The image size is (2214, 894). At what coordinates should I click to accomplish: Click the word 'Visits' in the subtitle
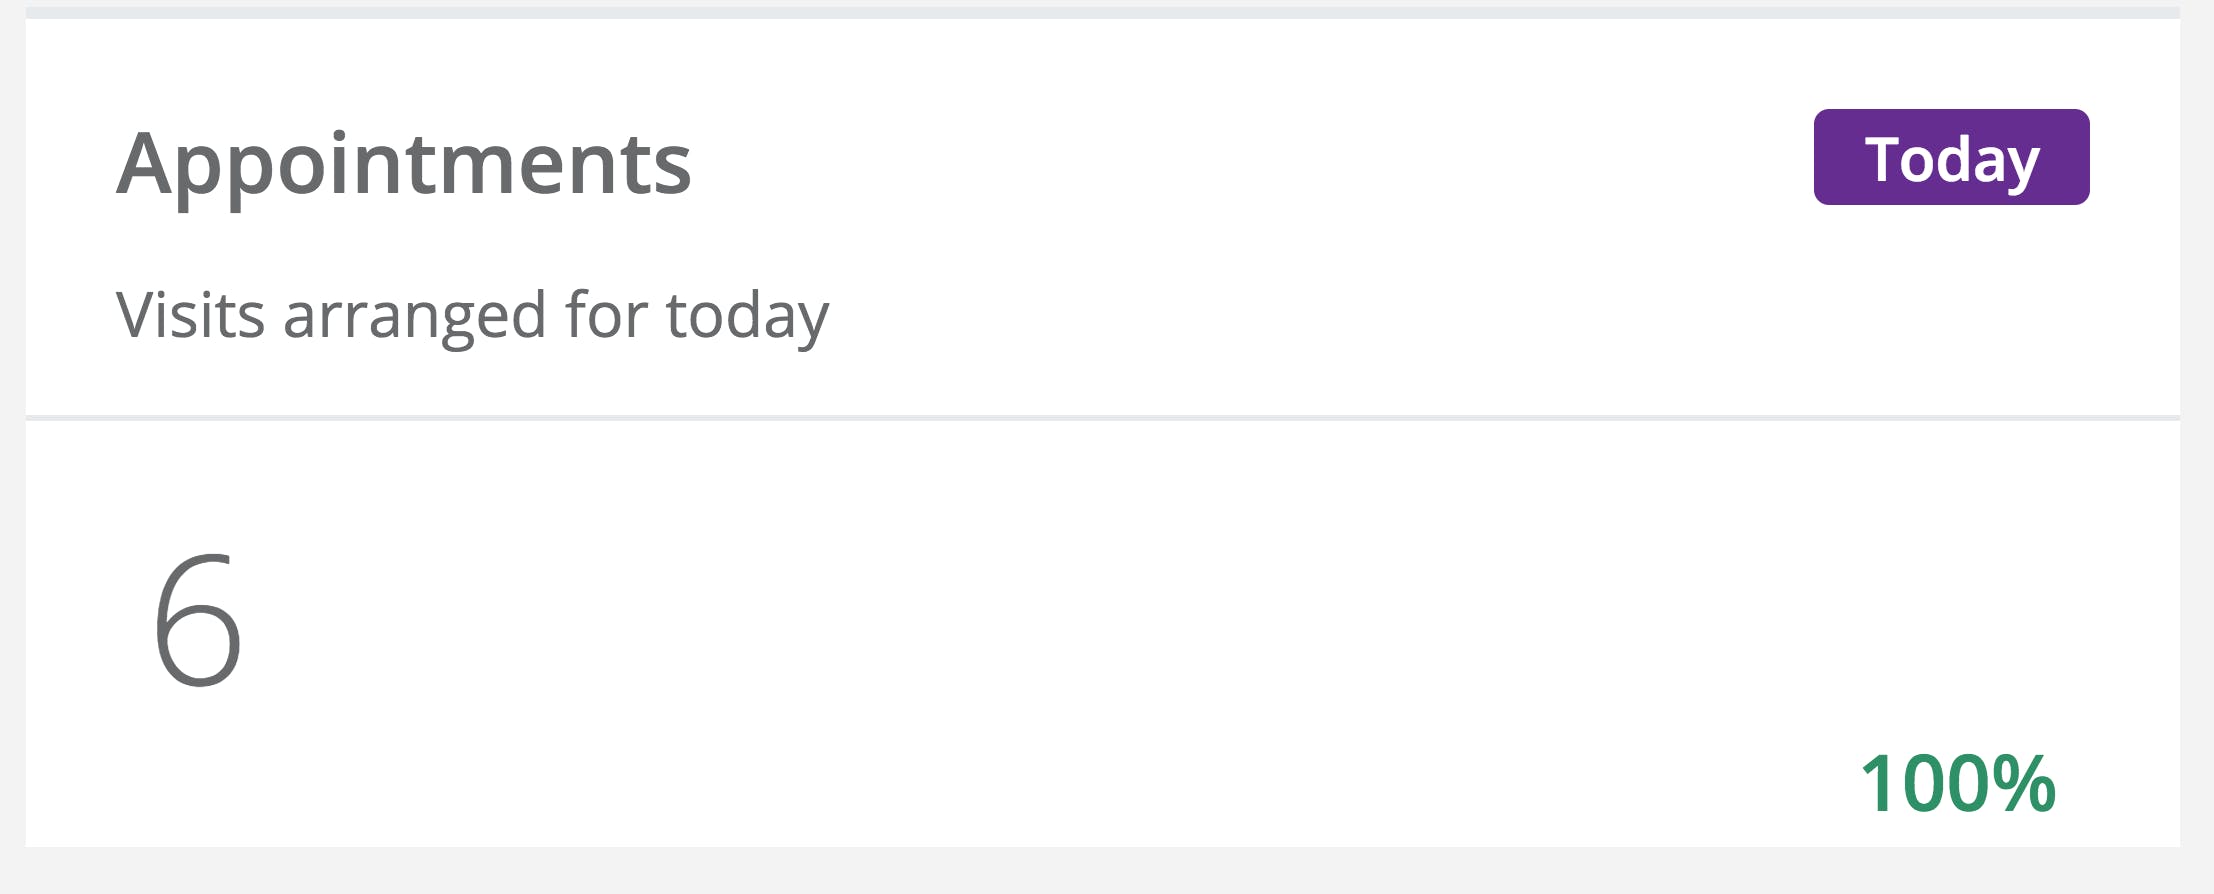[x=190, y=315]
